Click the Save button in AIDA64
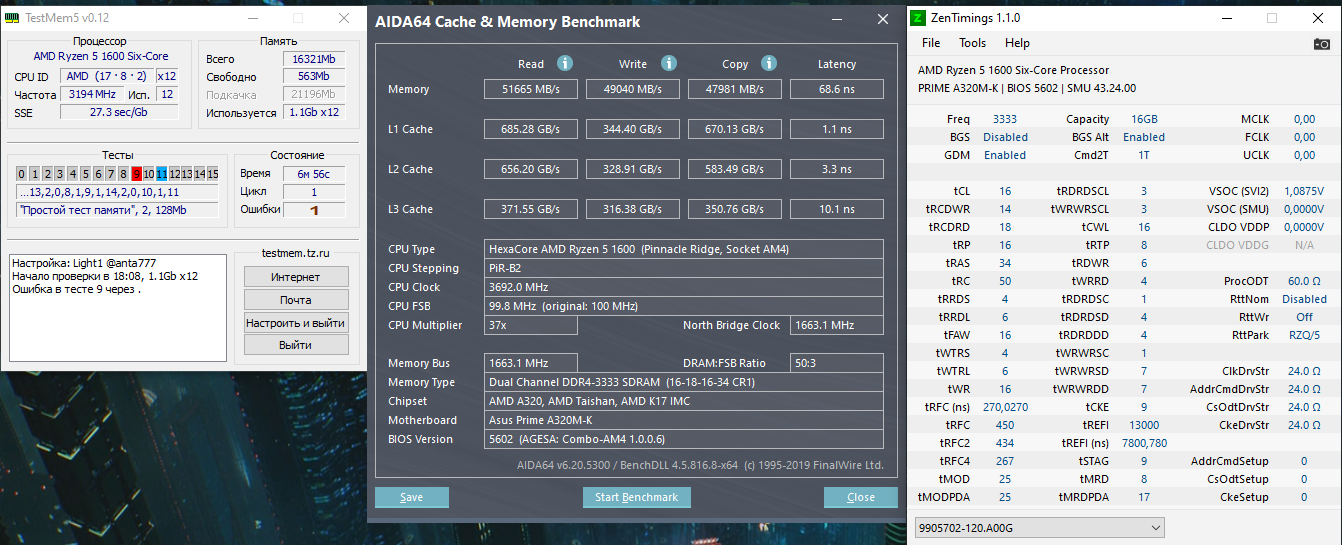Viewport: 1342px width, 545px height. pyautogui.click(x=412, y=497)
